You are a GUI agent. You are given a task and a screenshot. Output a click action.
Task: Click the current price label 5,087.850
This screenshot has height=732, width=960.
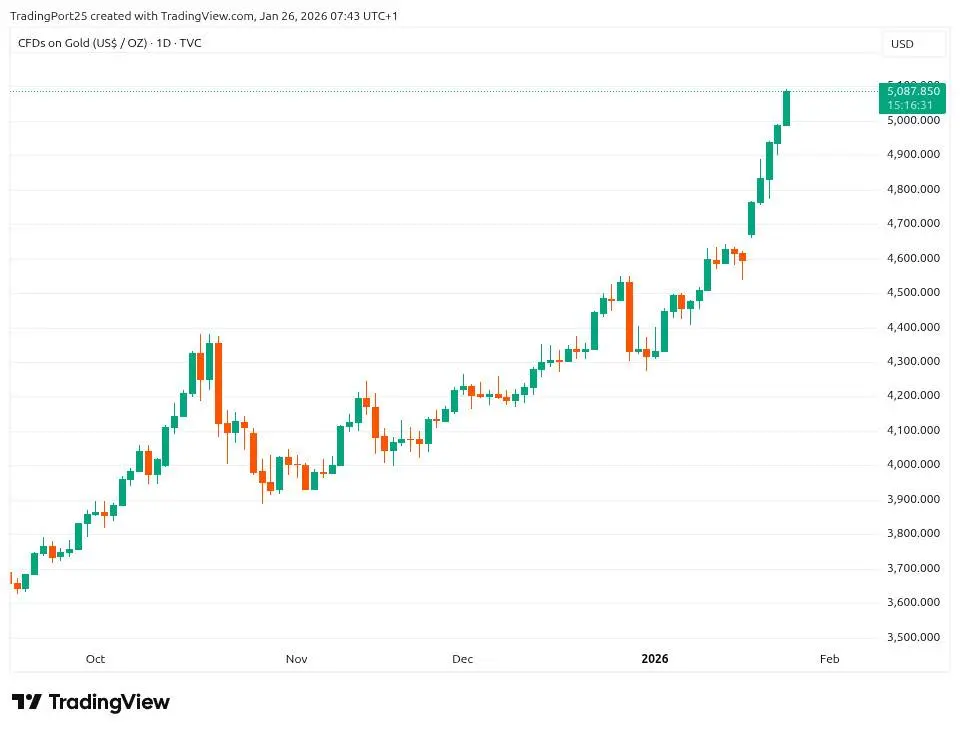pos(912,91)
